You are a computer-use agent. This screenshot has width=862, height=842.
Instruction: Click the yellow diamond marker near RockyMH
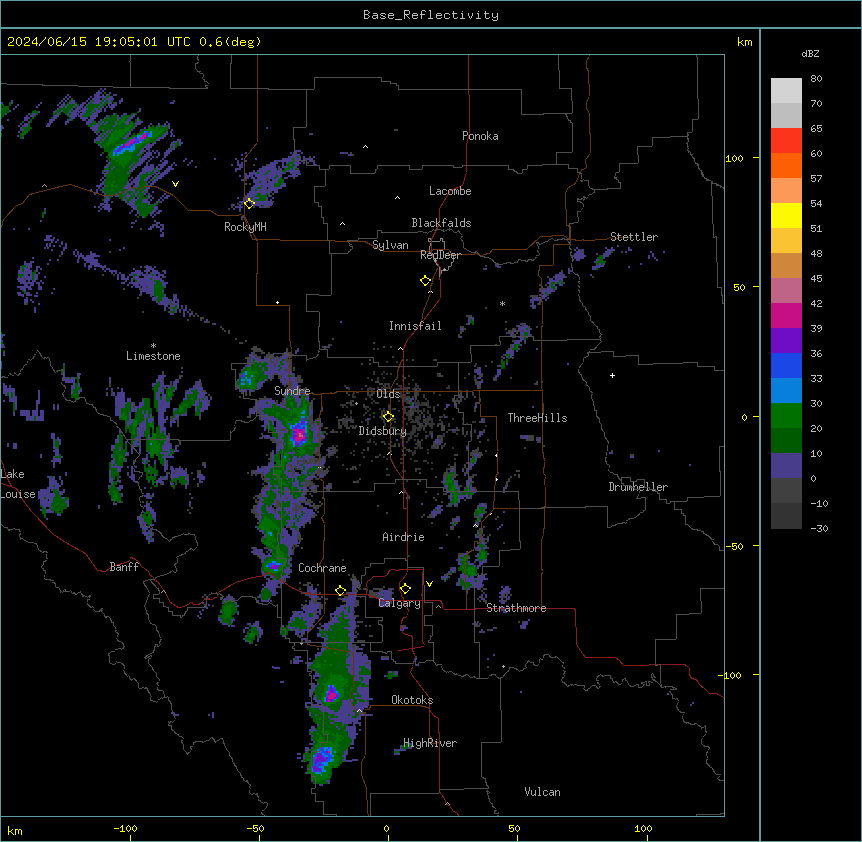(x=250, y=203)
